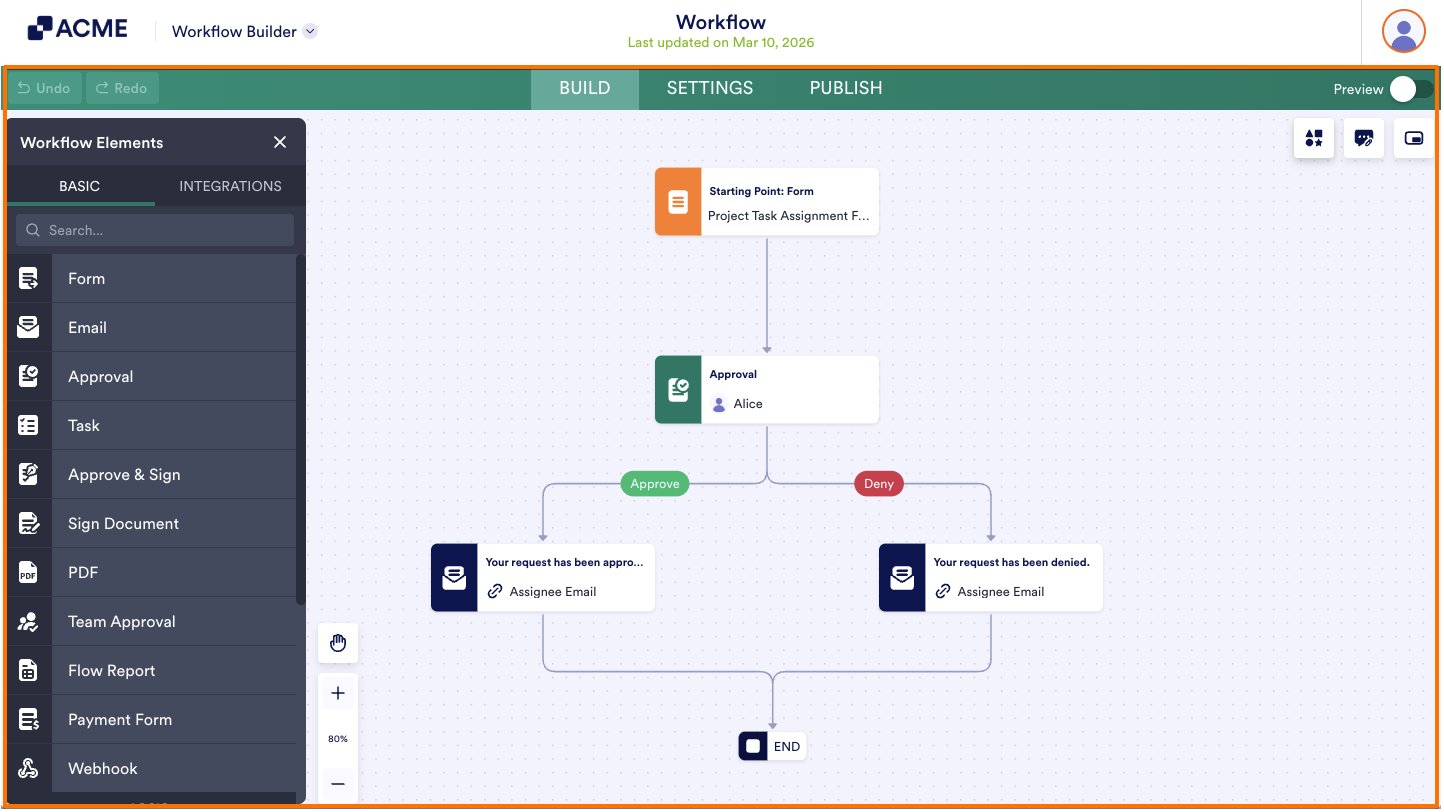Open the workflow elements shapes icon top right
This screenshot has width=1444, height=812.
1314,138
